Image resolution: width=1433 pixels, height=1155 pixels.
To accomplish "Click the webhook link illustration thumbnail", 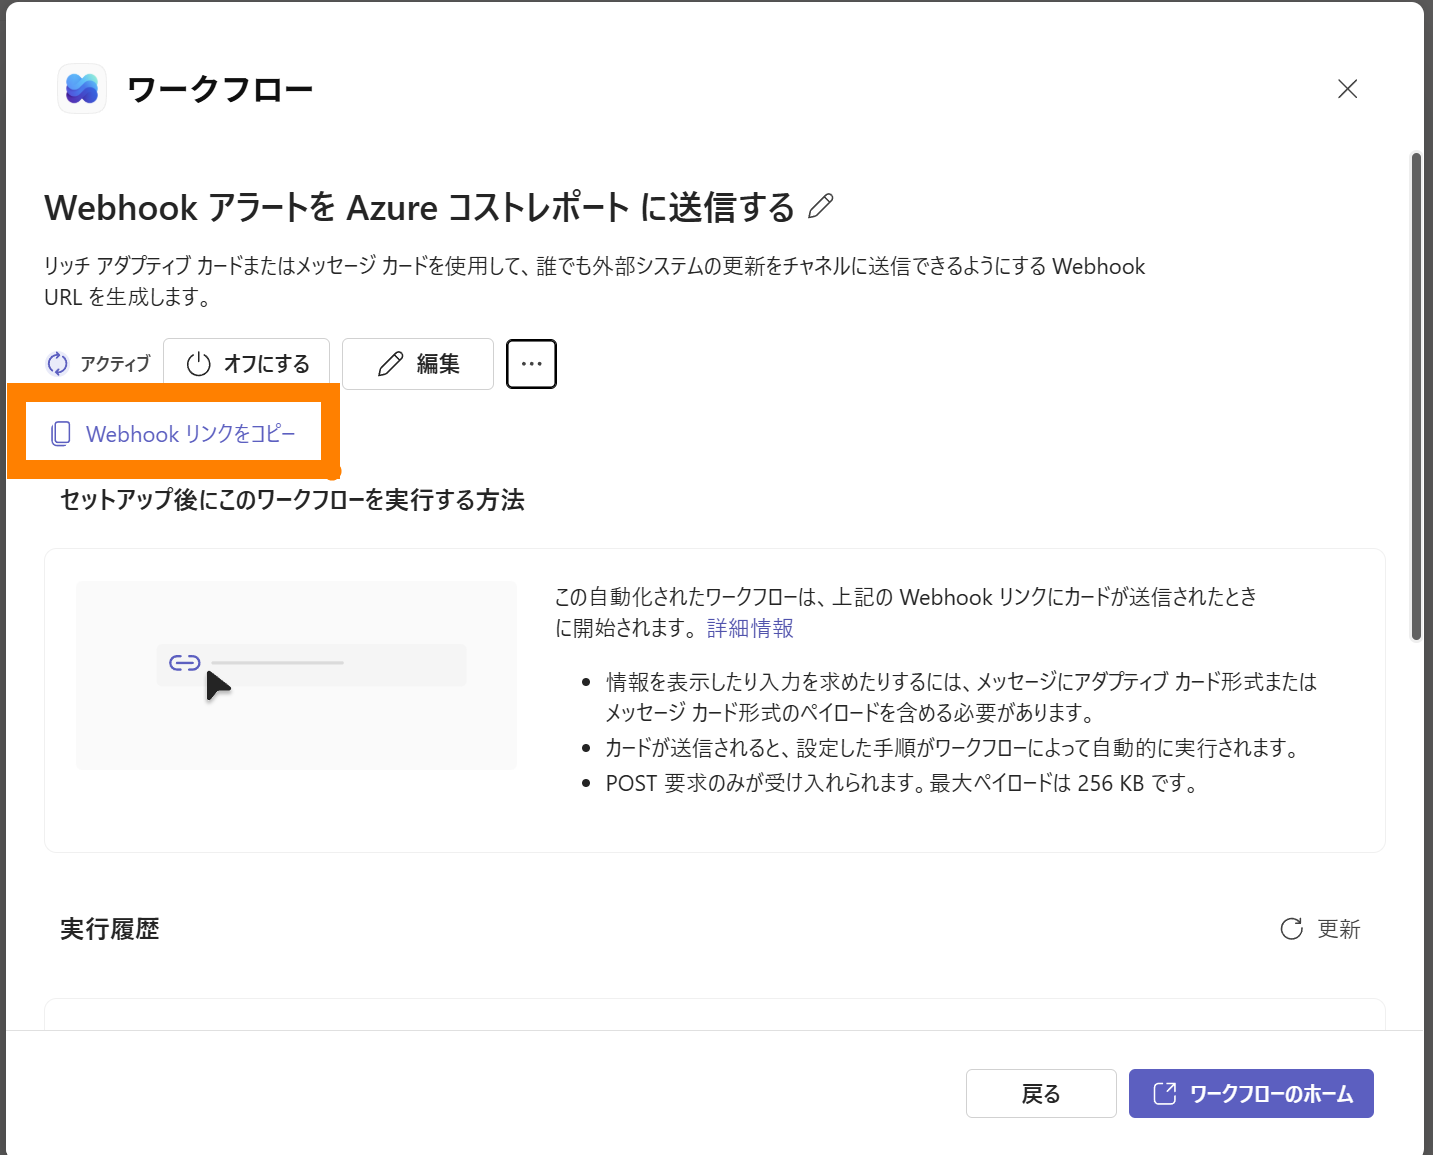I will coord(296,675).
